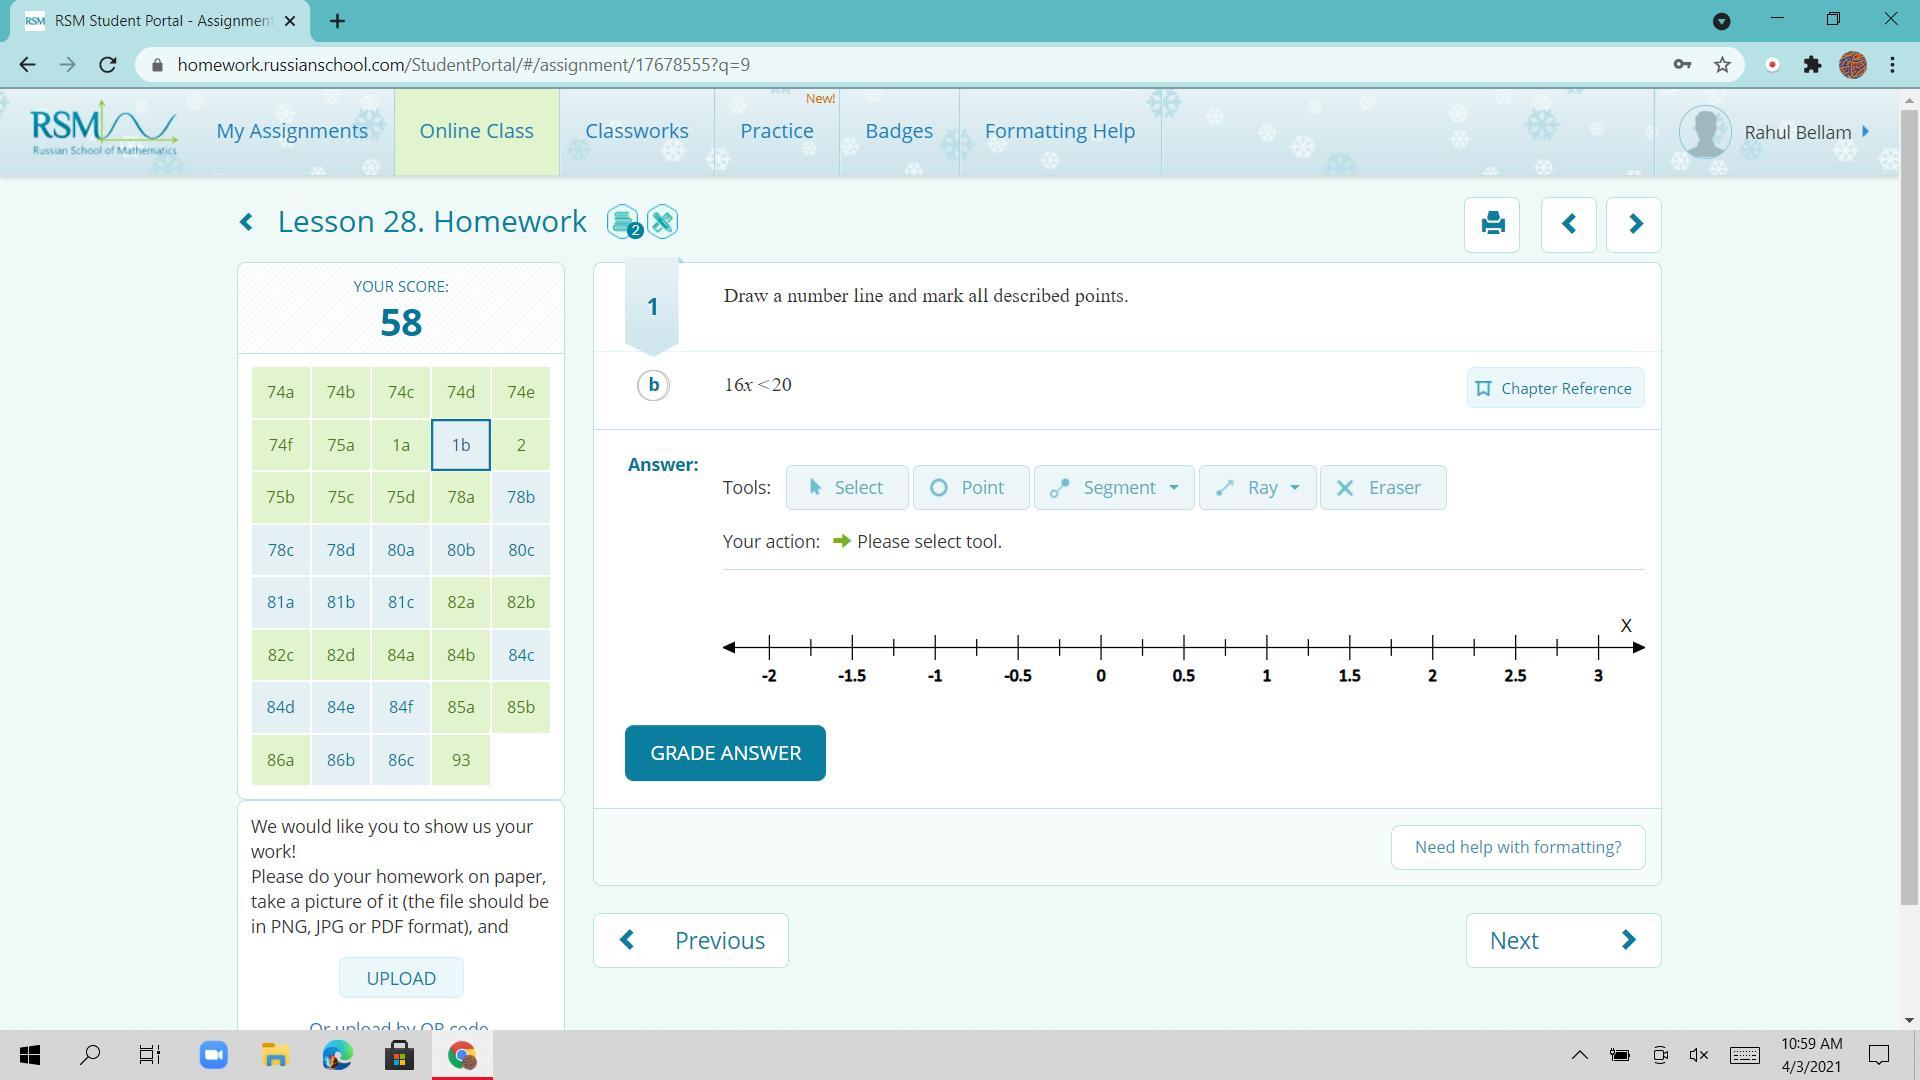Expand the Segment tool dropdown

click(x=1173, y=488)
